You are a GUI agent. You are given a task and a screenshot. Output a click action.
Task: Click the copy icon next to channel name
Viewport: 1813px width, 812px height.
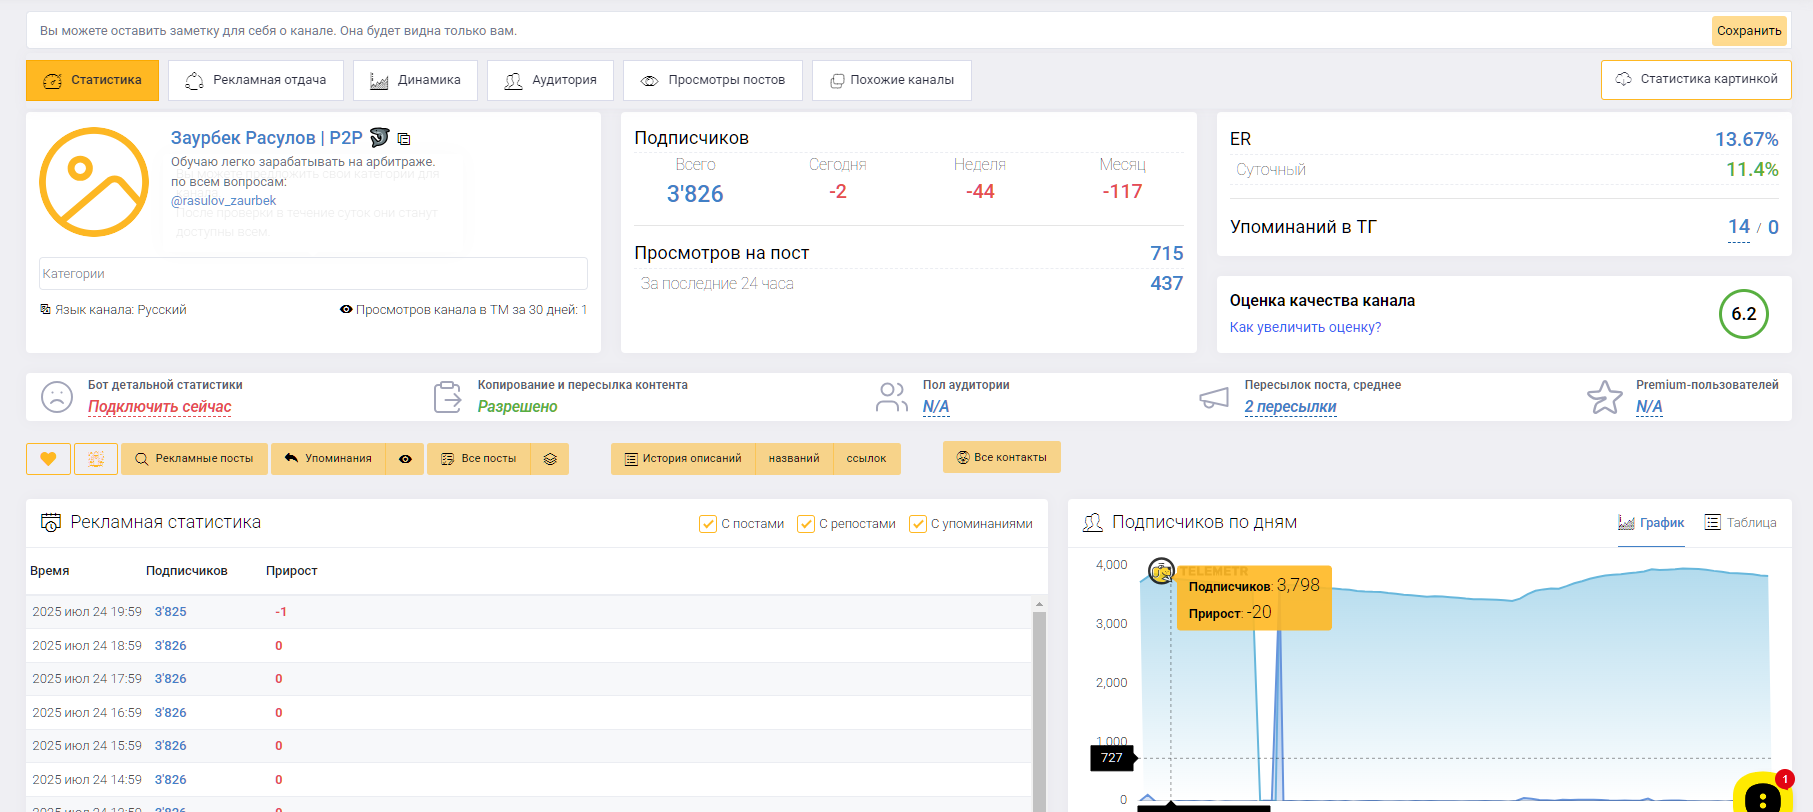[x=404, y=139]
